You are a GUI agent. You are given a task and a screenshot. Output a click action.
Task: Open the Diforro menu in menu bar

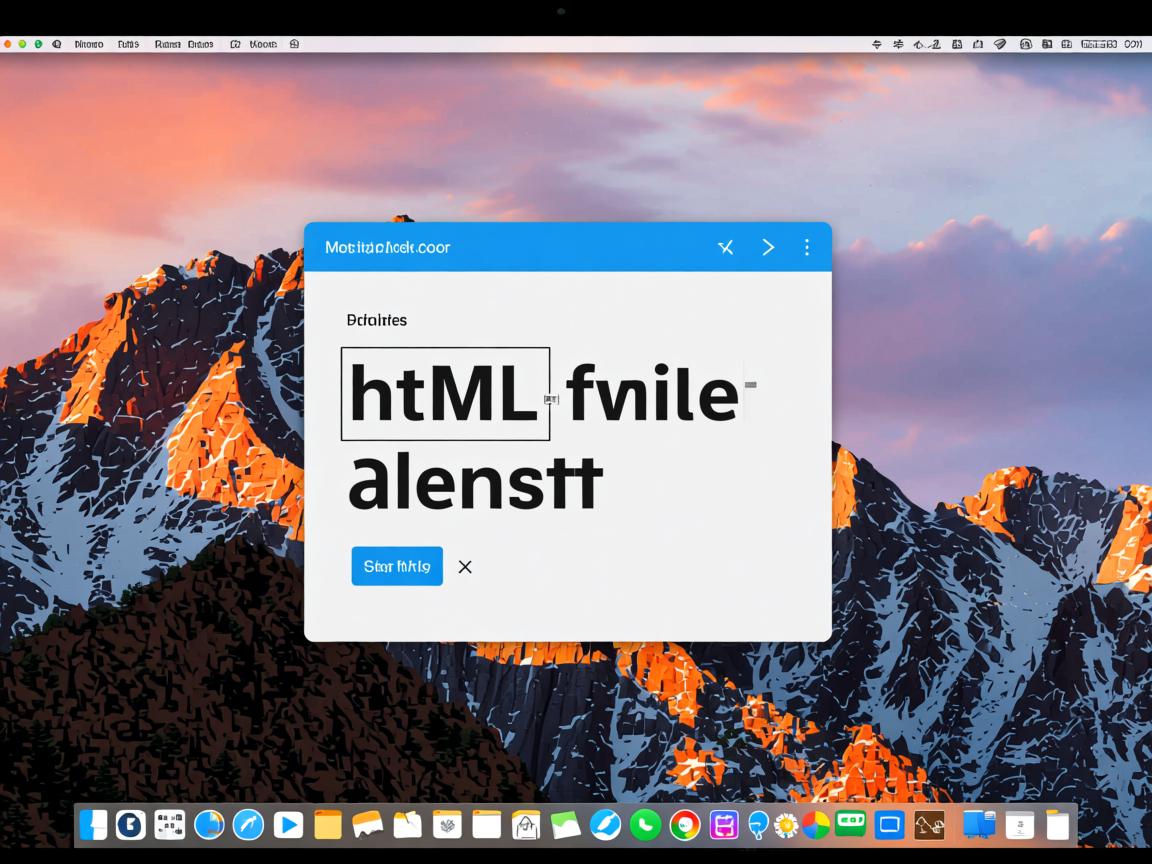[x=89, y=44]
